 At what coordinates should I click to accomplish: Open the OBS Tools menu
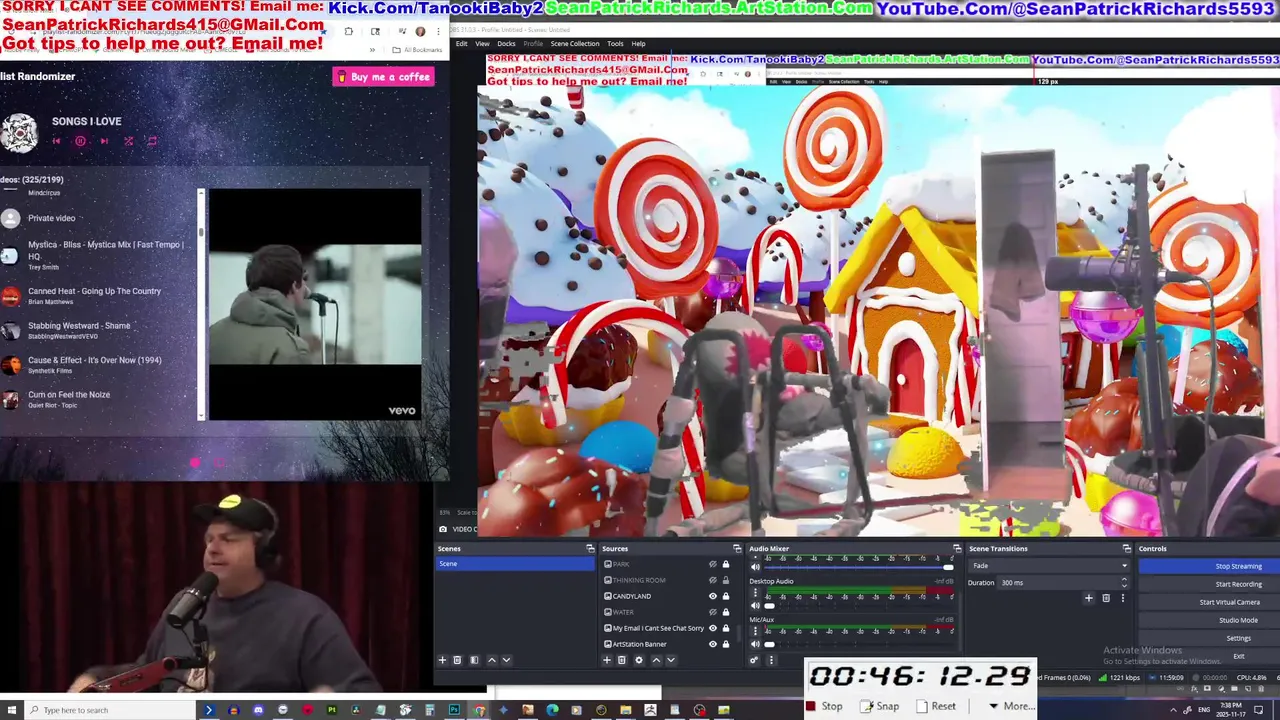pyautogui.click(x=615, y=44)
